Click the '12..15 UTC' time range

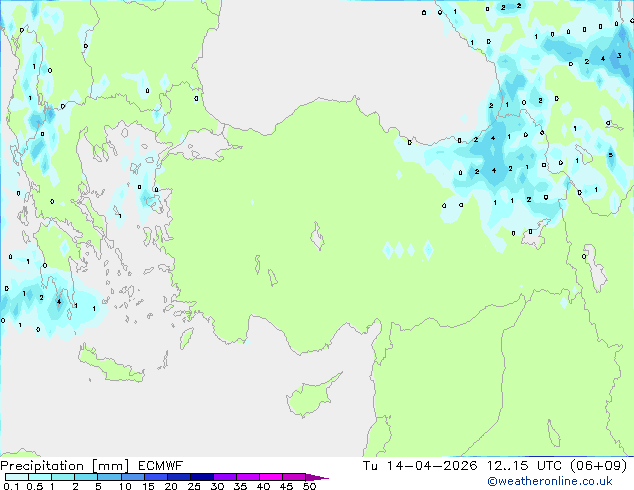pos(524,465)
